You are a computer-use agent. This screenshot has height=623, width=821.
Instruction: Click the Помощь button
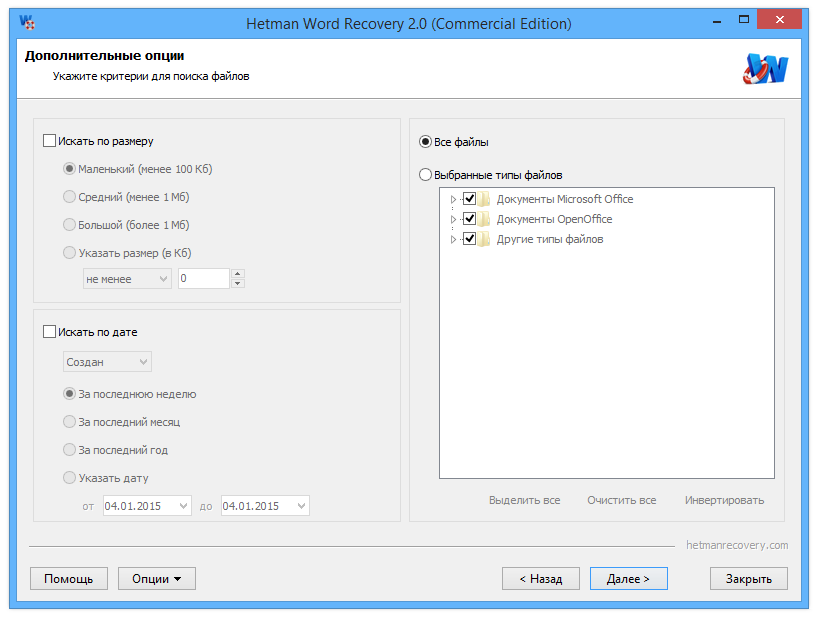[69, 578]
